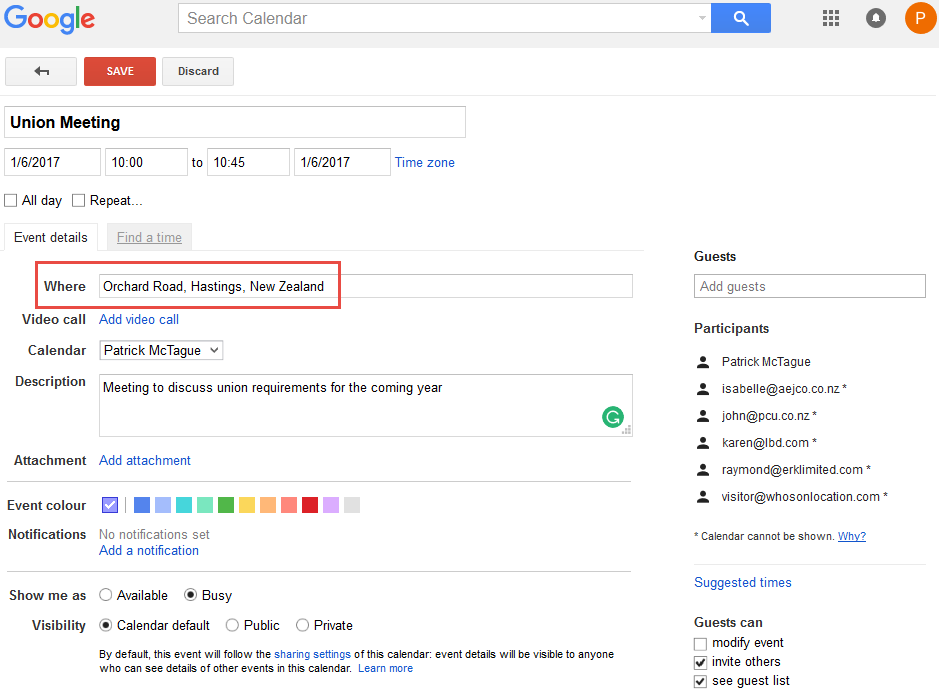Screen dimensions: 939x693
Task: Pick the bold blue event colour
Action: [142, 505]
